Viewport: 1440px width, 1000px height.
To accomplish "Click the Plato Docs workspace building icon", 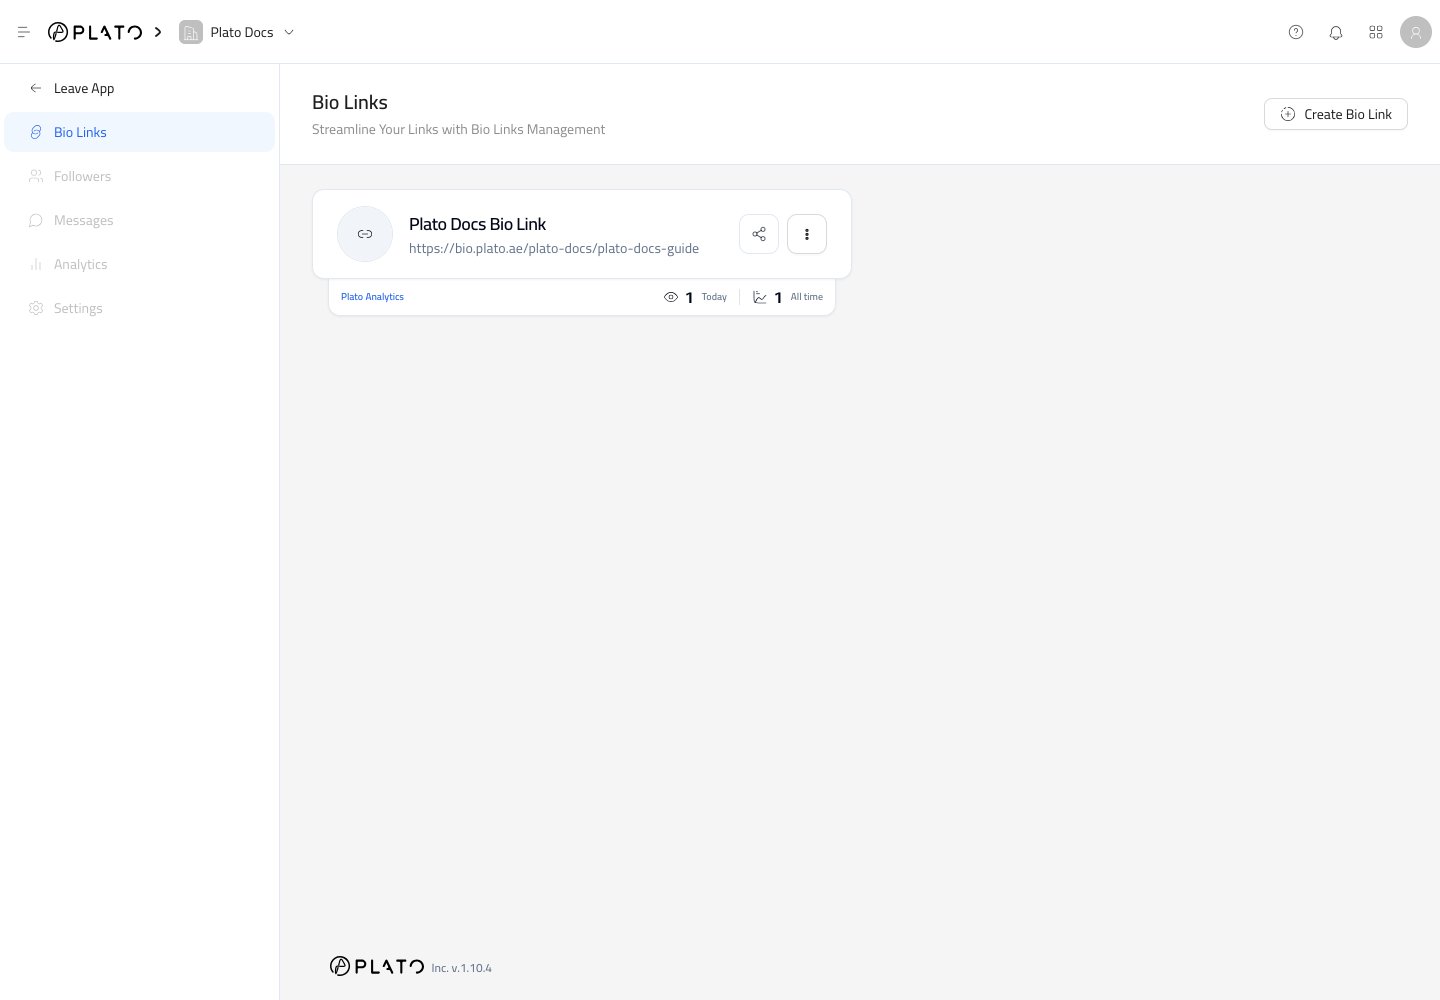I will tap(191, 32).
